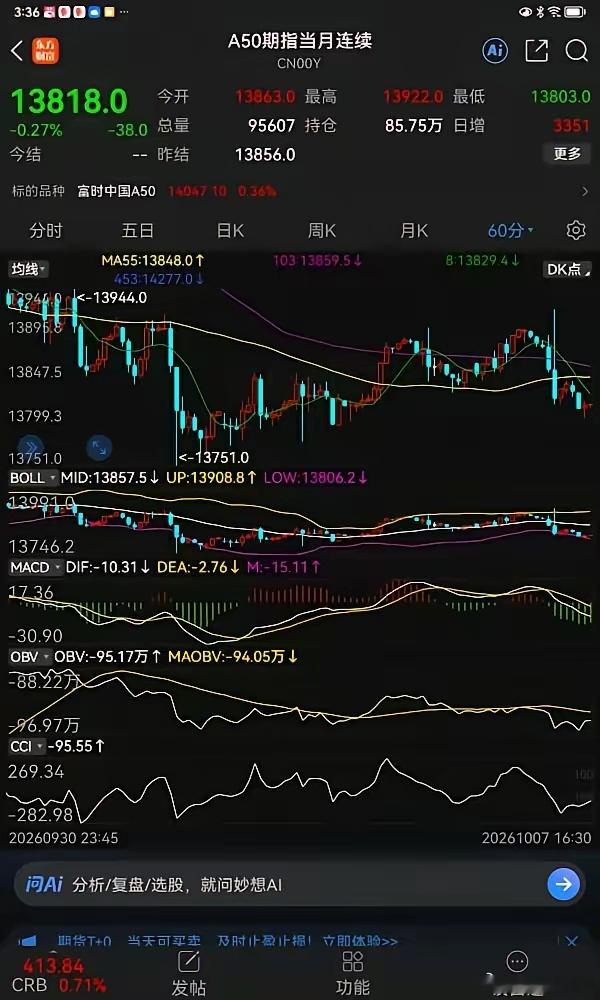
Task: Tap the battery icon in status bar
Action: [574, 12]
